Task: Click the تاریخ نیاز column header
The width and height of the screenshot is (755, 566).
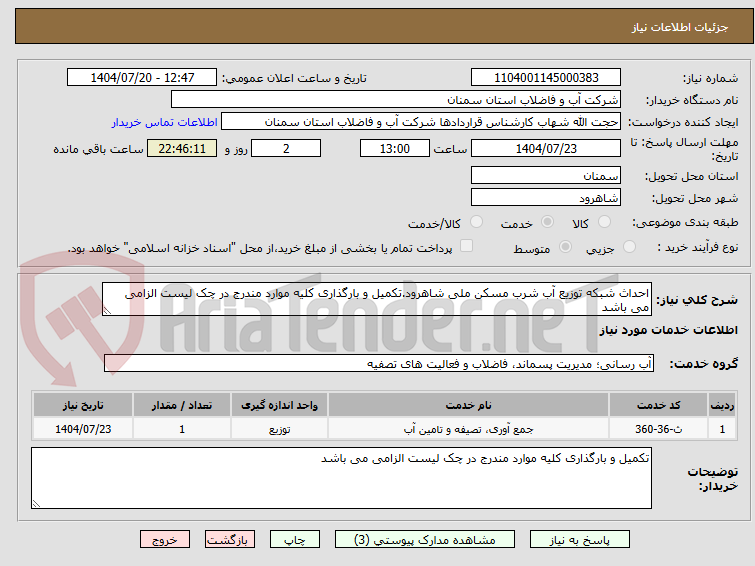Action: tap(83, 405)
